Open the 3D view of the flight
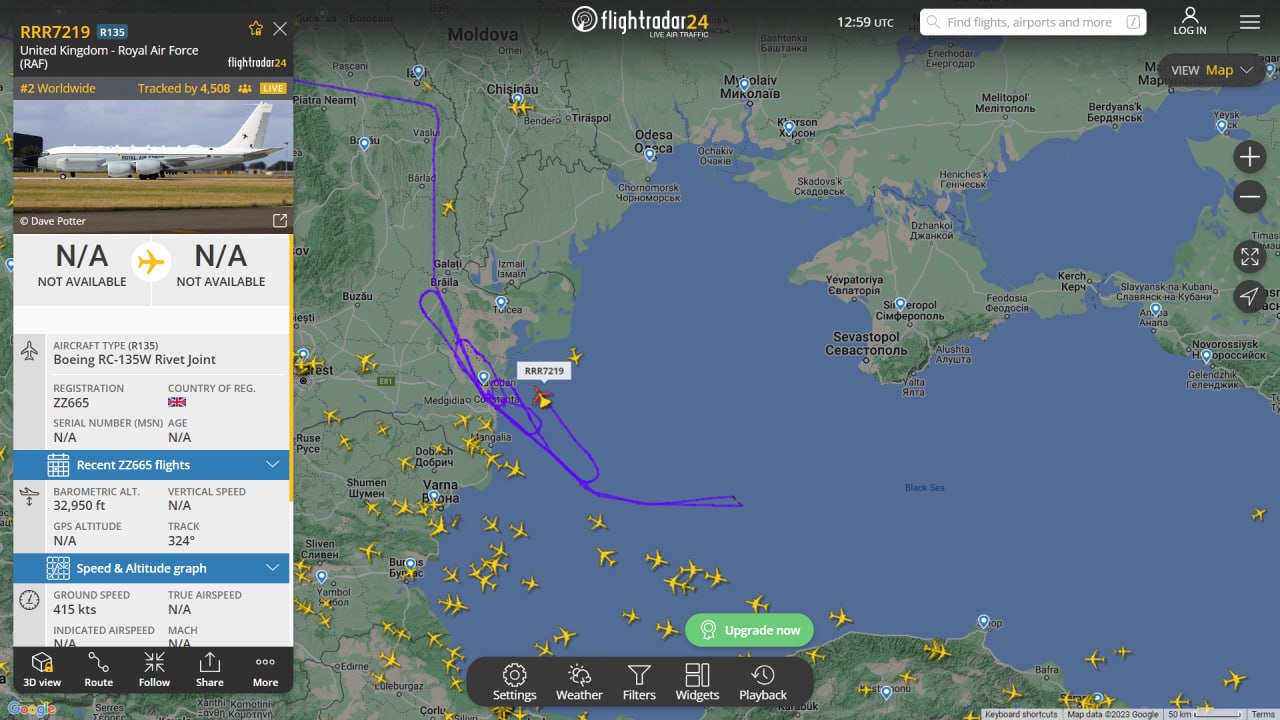 [x=42, y=669]
